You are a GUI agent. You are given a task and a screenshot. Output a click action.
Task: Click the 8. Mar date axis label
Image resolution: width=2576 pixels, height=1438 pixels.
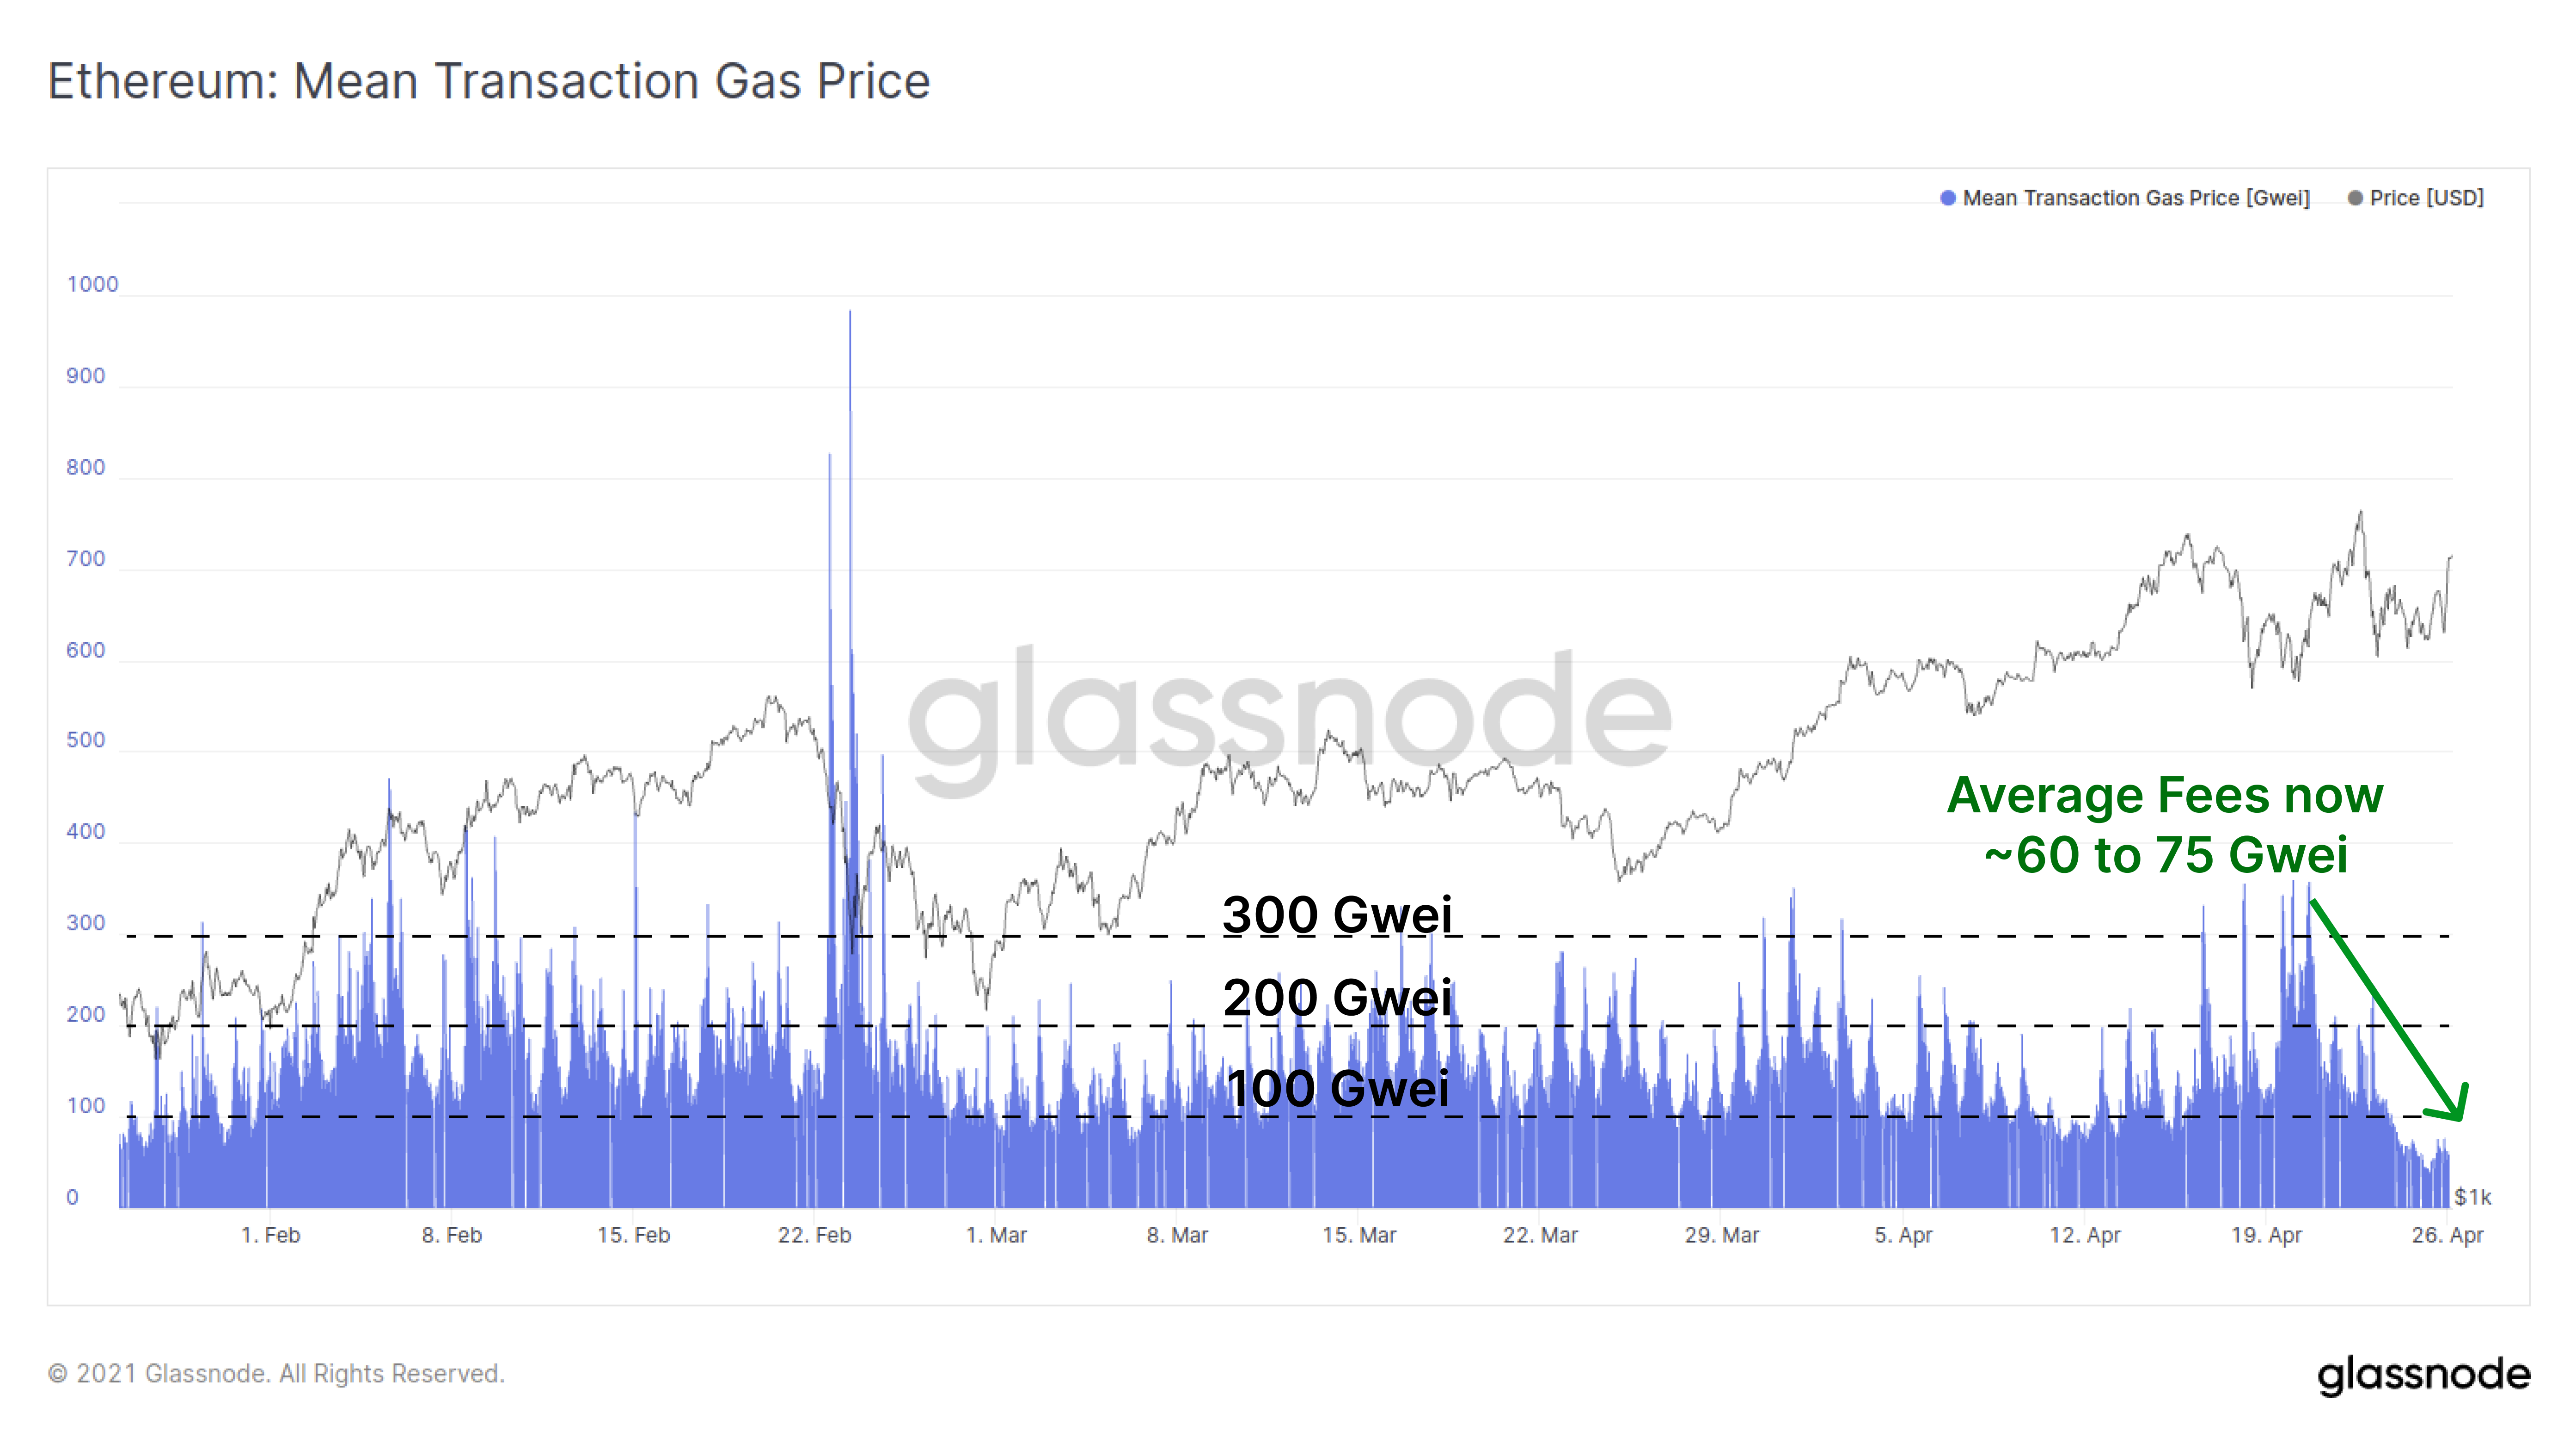tap(1177, 1235)
